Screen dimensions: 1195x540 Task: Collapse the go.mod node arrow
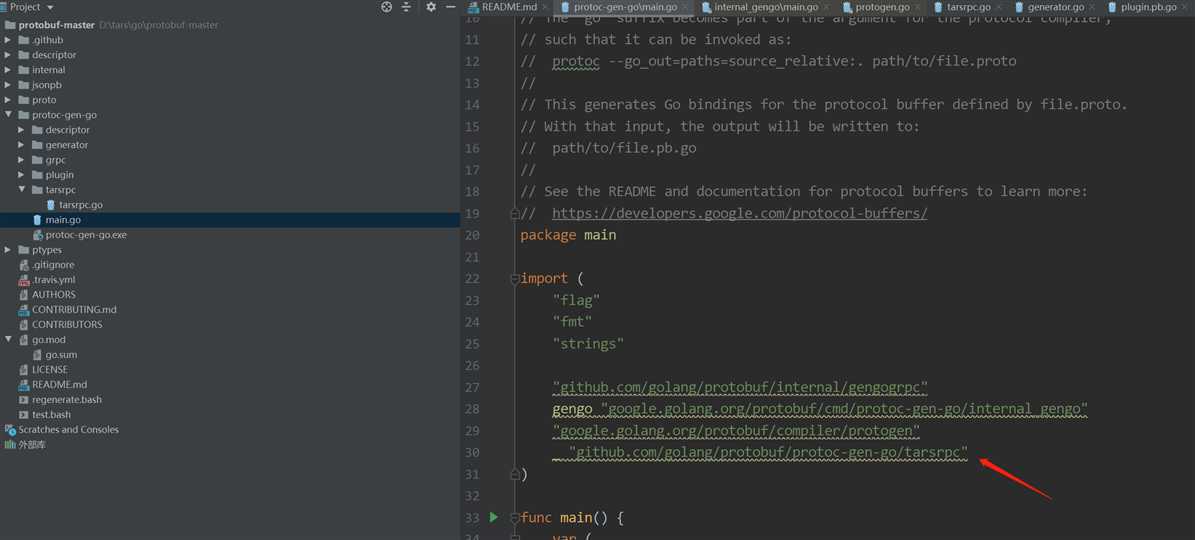pyautogui.click(x=8, y=340)
